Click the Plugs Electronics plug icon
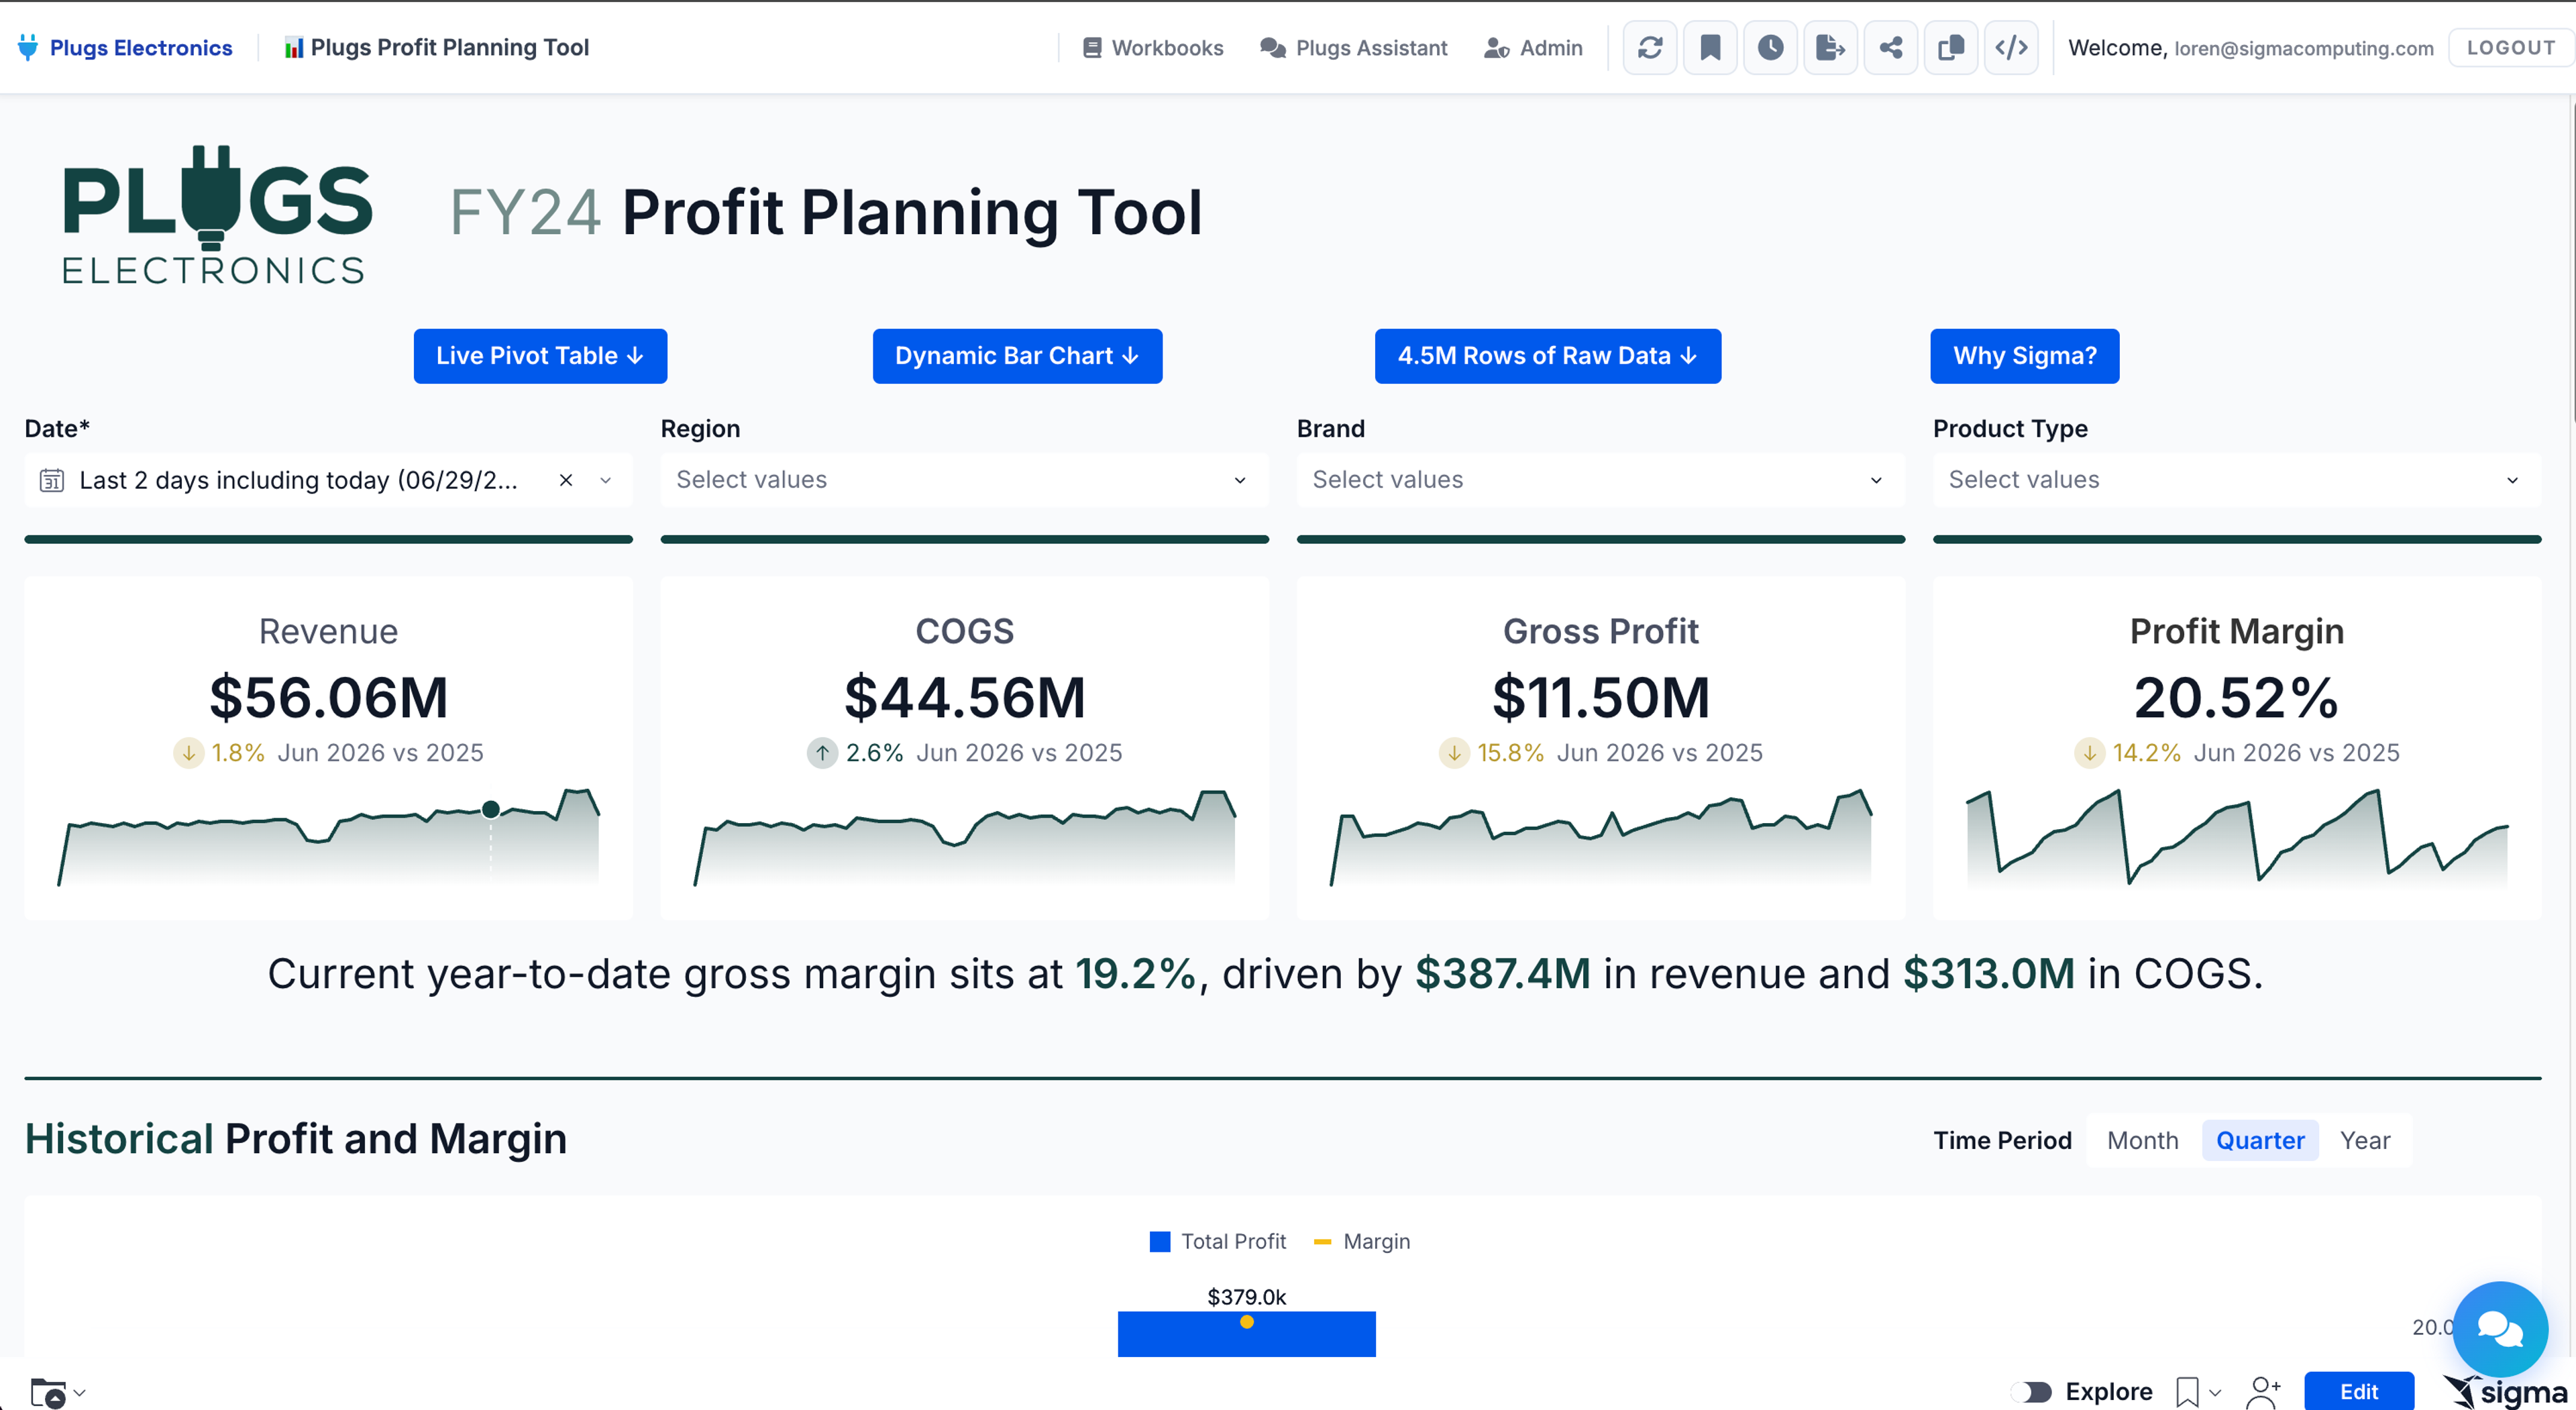This screenshot has width=2576, height=1410. (28, 47)
